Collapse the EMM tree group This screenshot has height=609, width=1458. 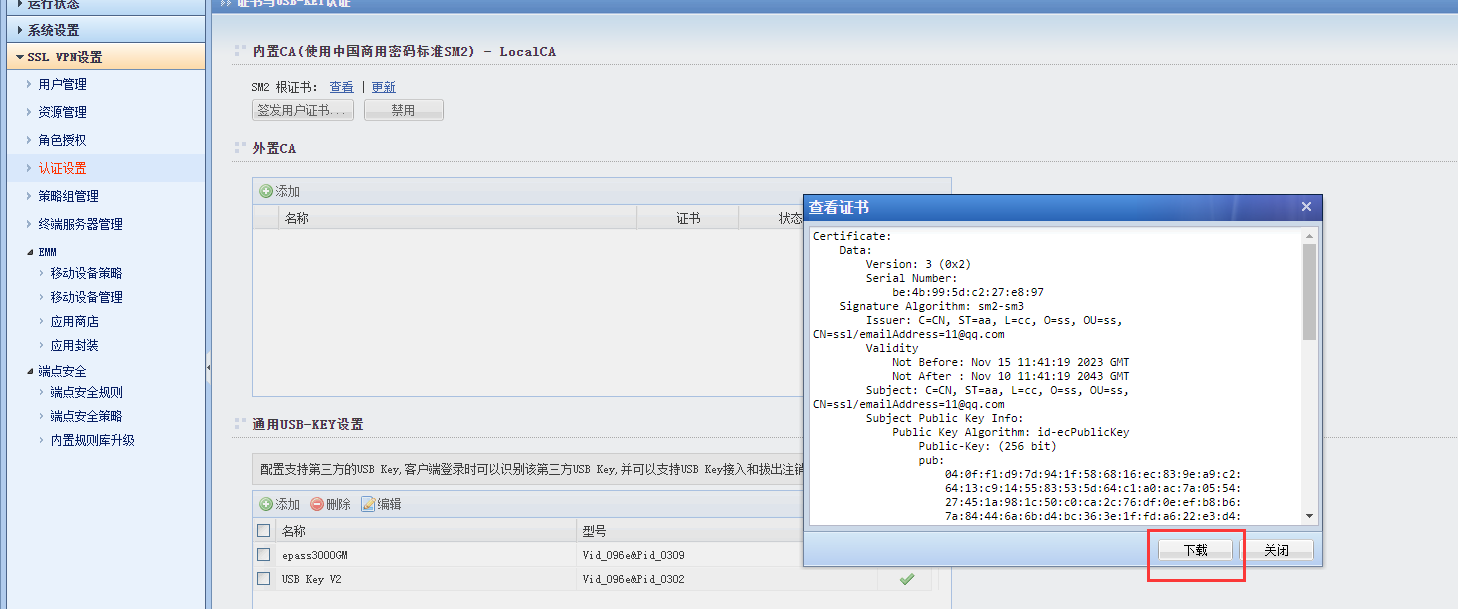[x=29, y=252]
